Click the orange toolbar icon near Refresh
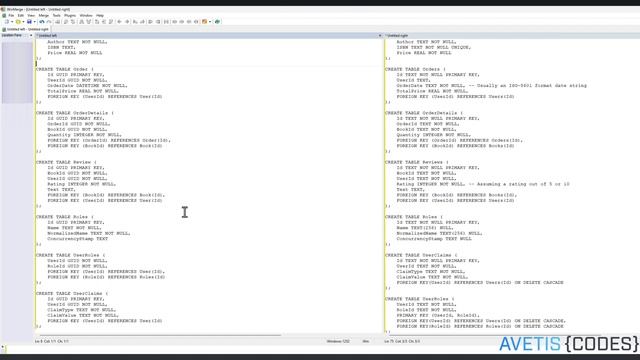 coord(204,22)
